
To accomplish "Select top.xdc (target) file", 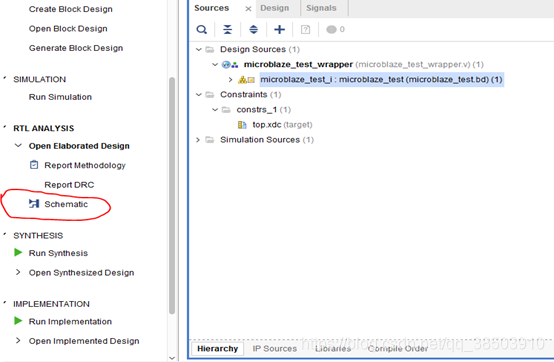I will tap(282, 125).
